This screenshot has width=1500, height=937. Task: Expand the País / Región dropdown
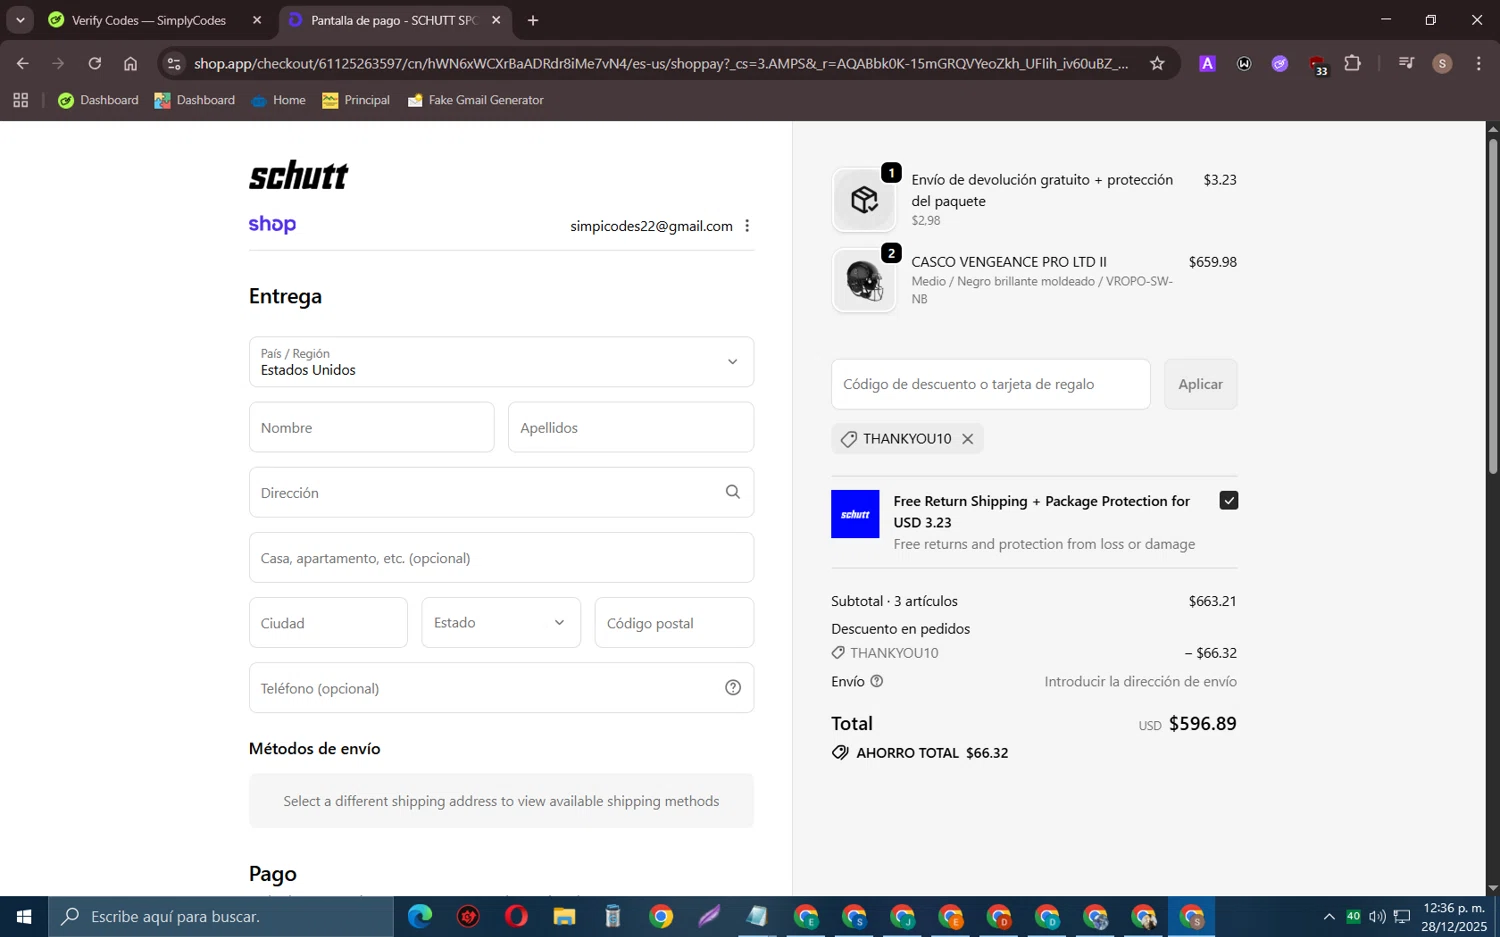point(501,362)
